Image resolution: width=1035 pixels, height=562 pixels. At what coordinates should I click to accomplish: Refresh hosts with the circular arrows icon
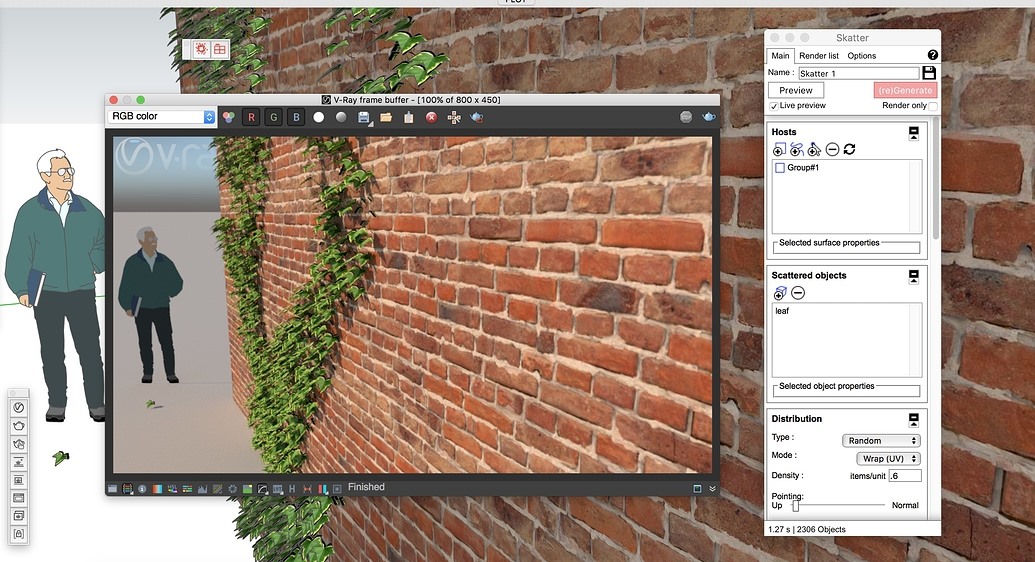click(x=850, y=149)
